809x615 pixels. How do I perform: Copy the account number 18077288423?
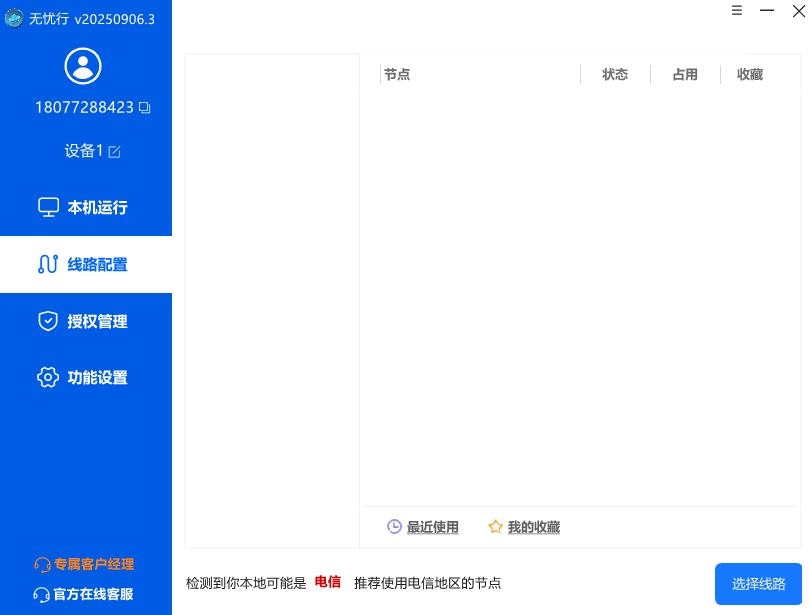tap(145, 108)
